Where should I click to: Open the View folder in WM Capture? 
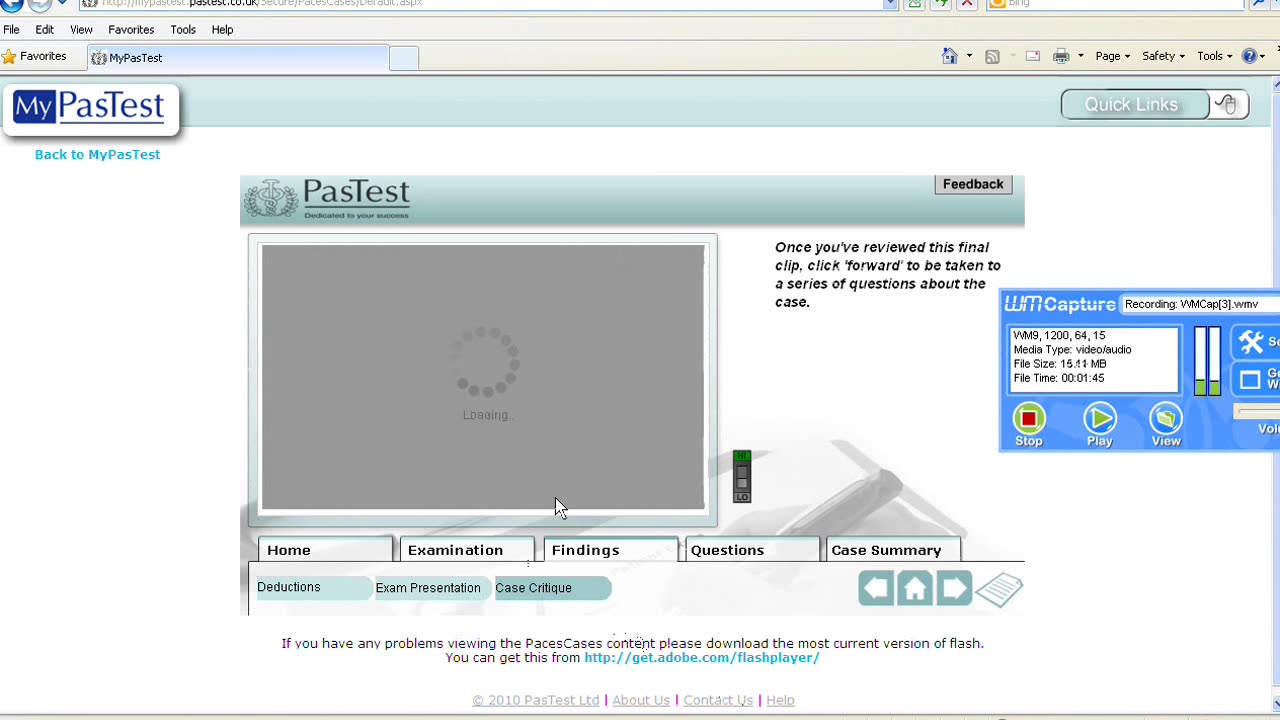1166,418
